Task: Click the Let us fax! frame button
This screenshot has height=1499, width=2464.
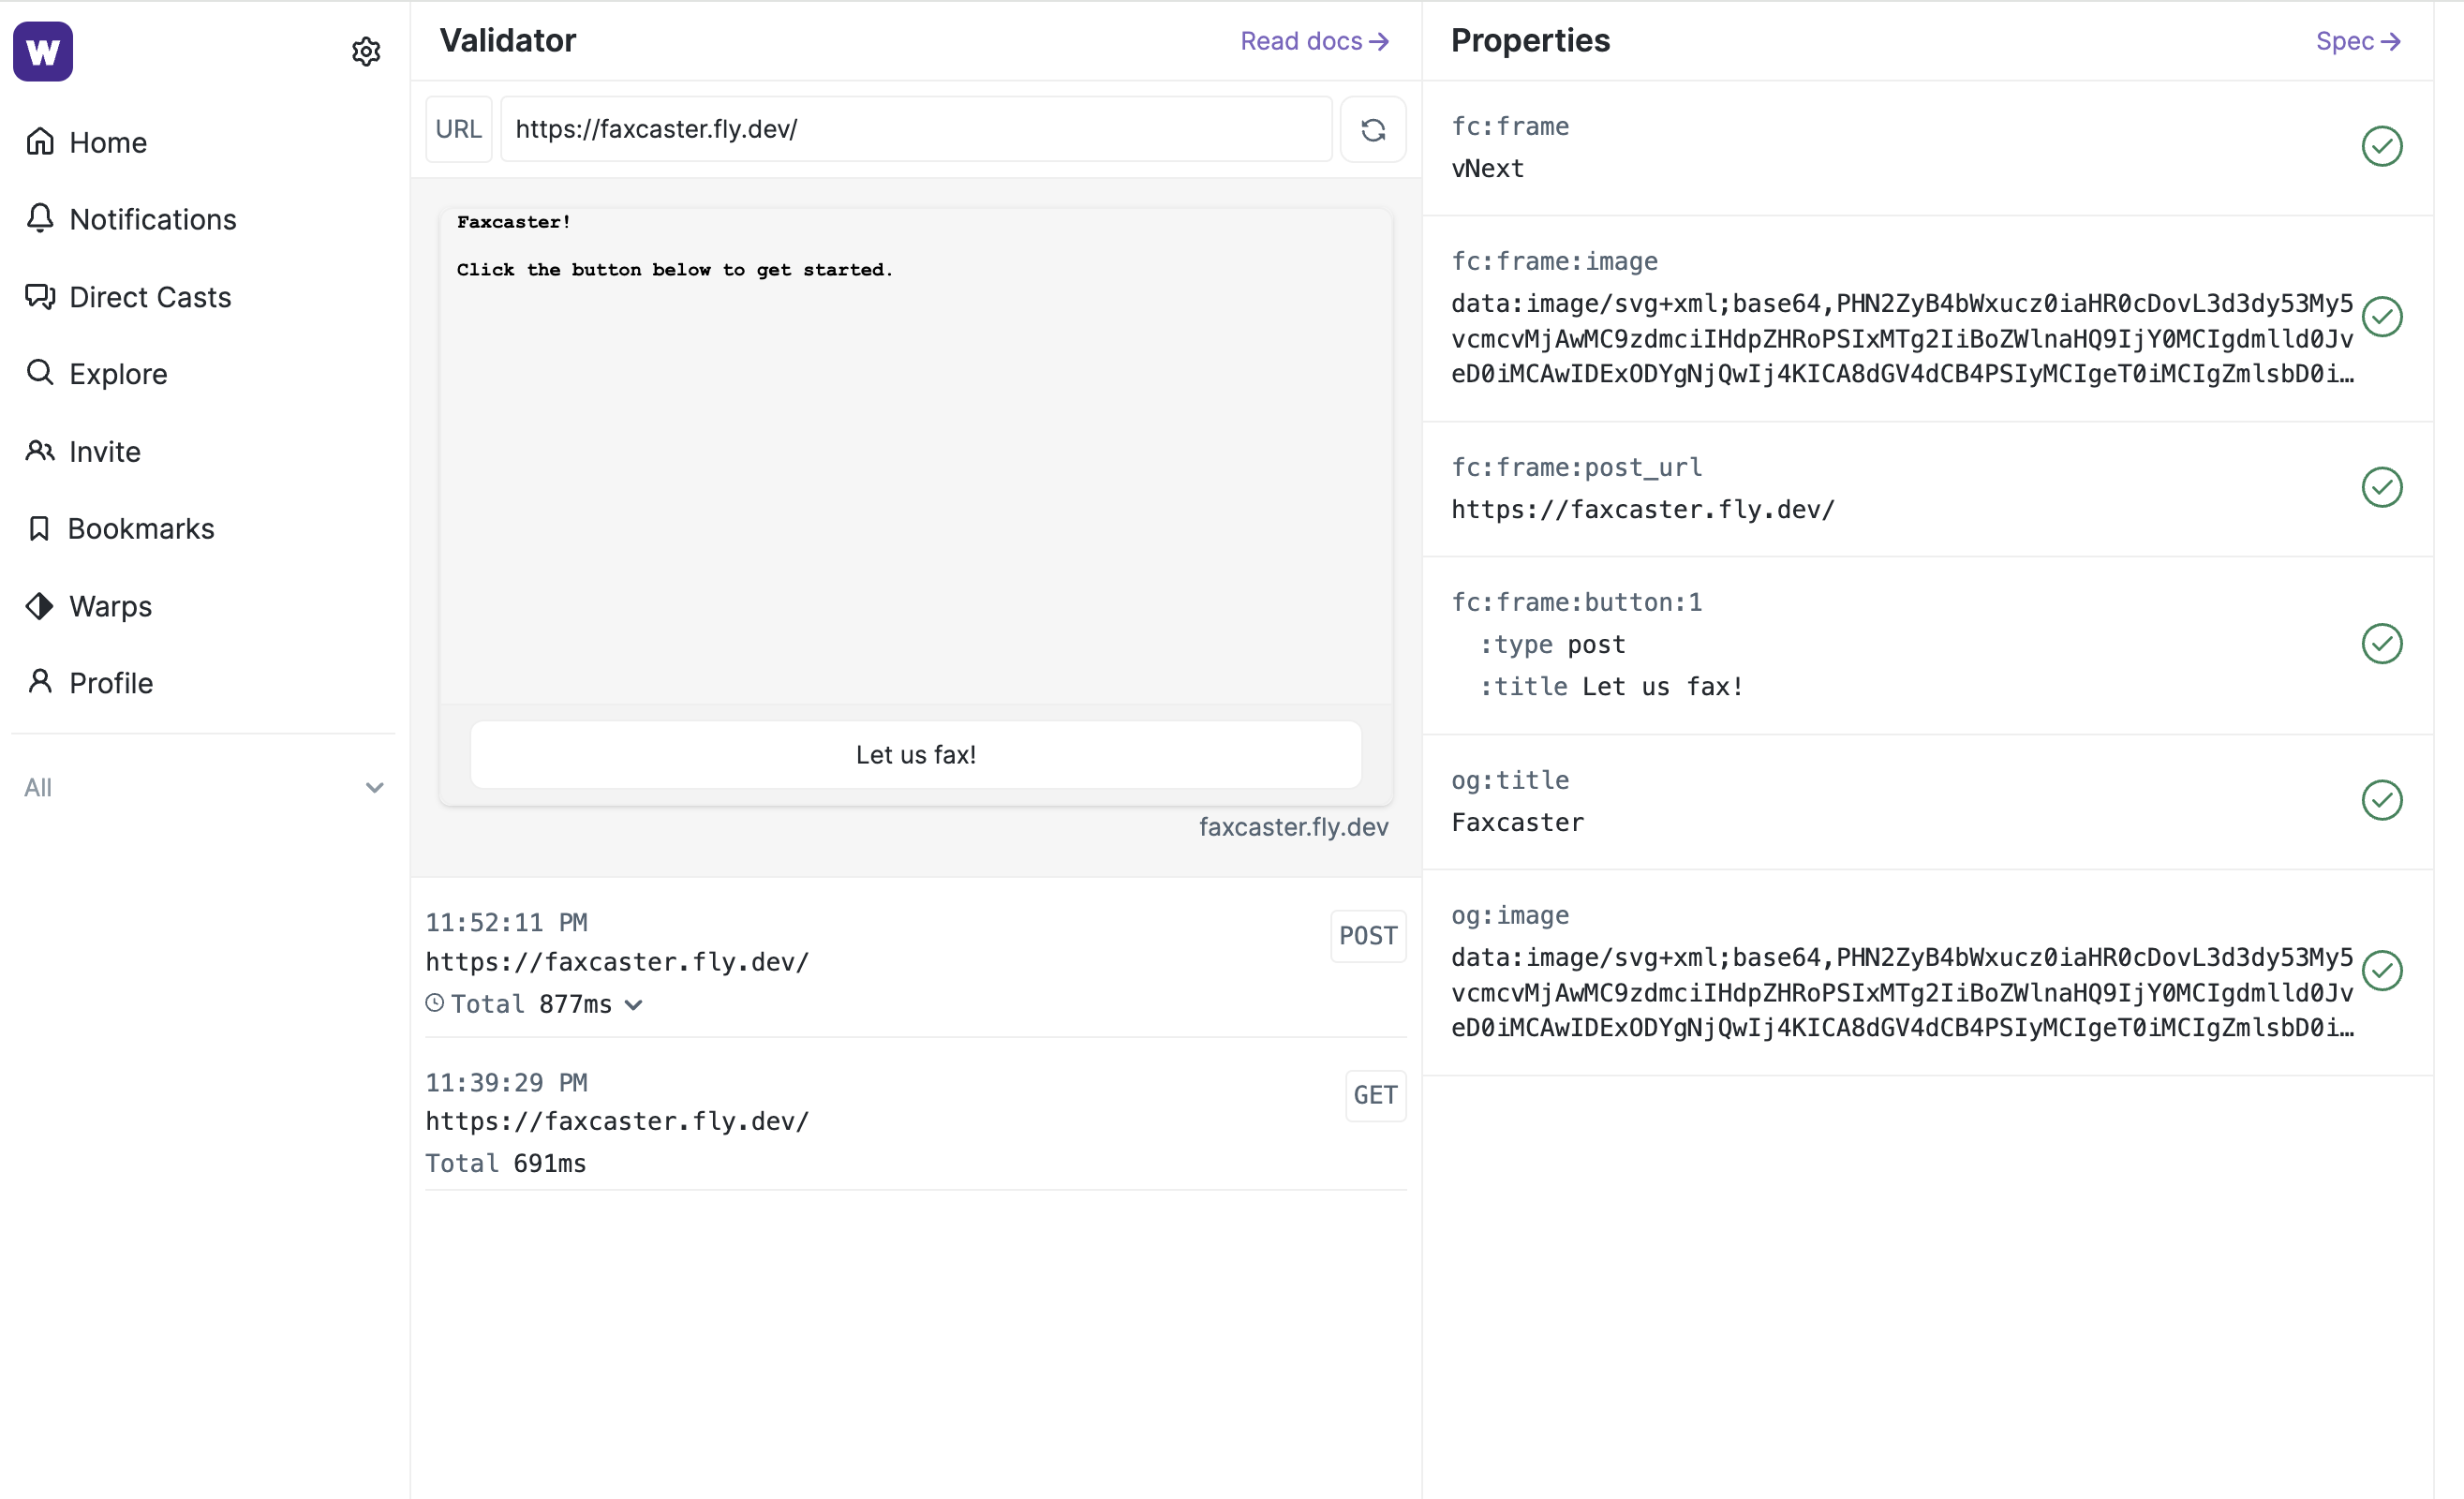Action: tap(916, 755)
